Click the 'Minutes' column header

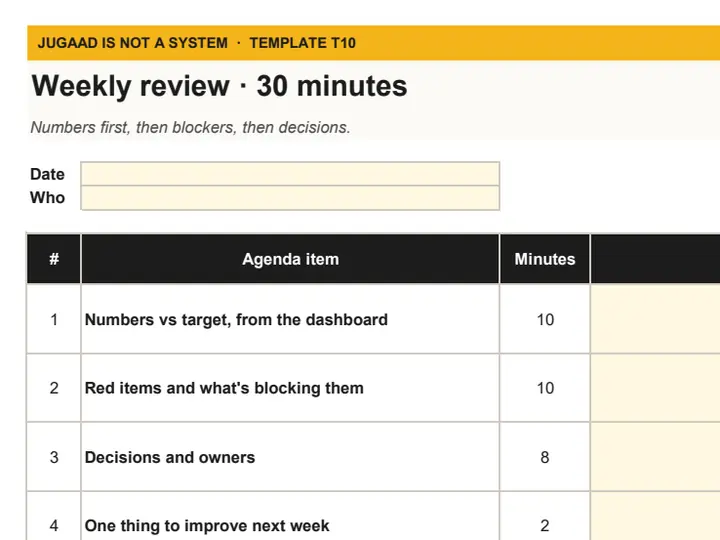[545, 259]
